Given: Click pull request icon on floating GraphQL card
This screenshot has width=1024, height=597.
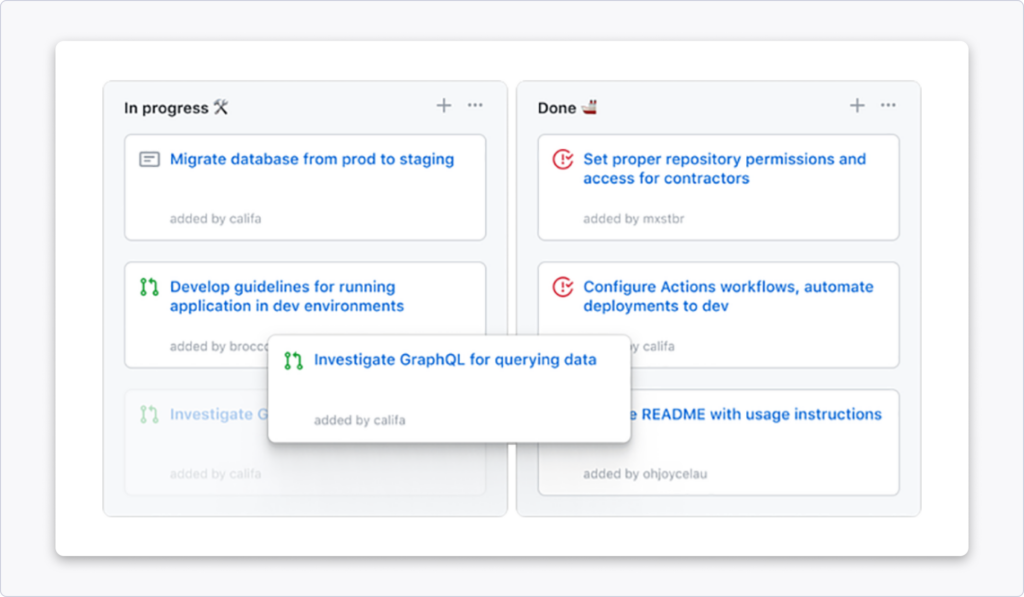Looking at the screenshot, I should pyautogui.click(x=293, y=361).
